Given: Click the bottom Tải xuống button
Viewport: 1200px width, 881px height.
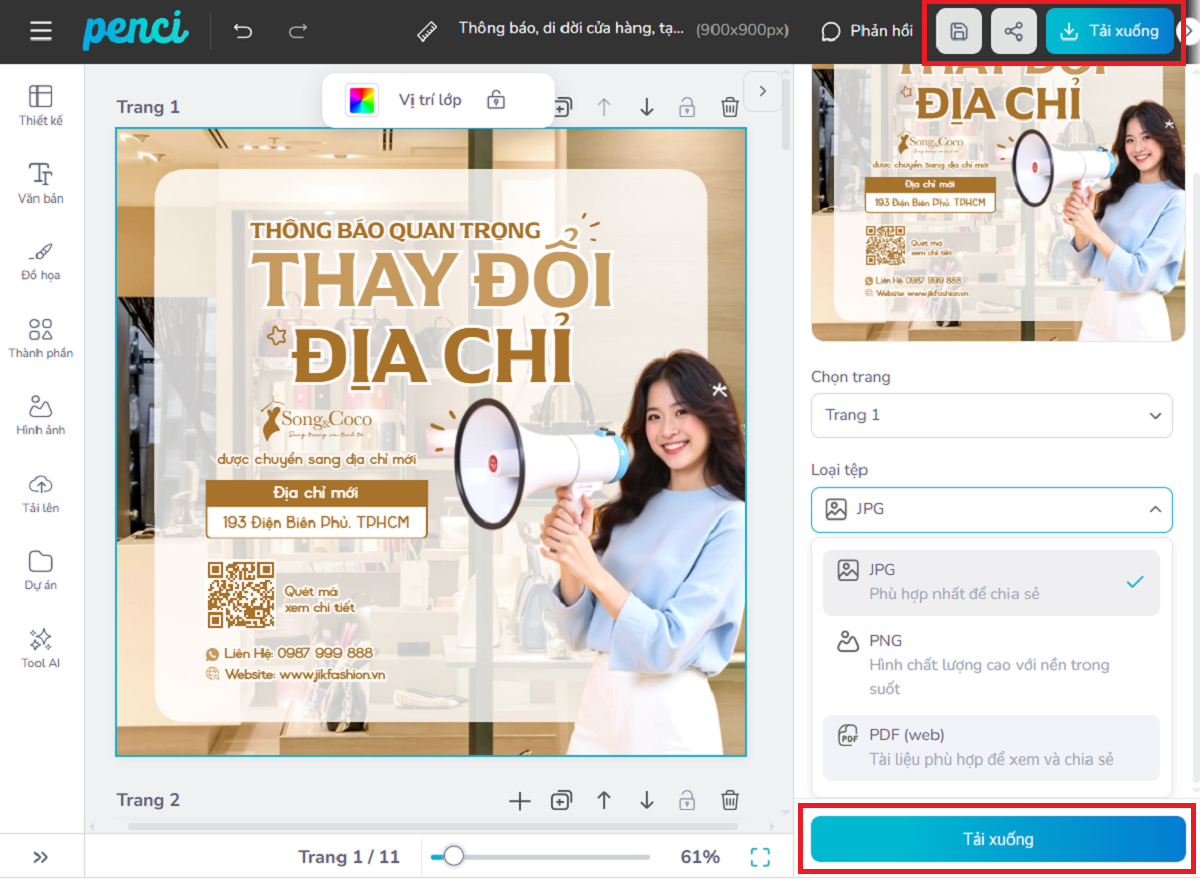Looking at the screenshot, I should tap(998, 839).
